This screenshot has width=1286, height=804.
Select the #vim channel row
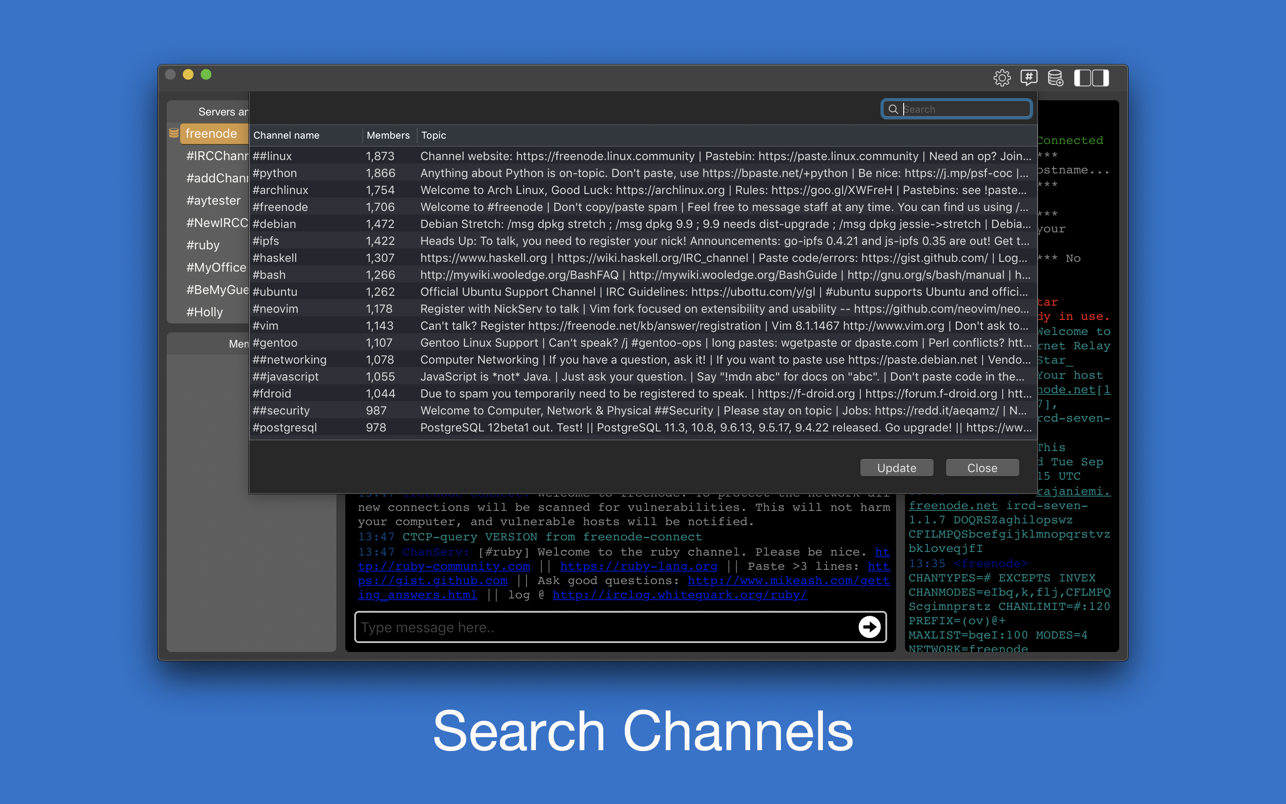[642, 326]
